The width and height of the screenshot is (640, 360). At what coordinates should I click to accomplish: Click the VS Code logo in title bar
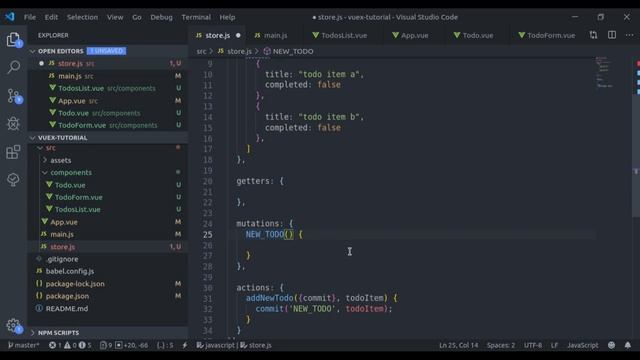click(x=10, y=17)
